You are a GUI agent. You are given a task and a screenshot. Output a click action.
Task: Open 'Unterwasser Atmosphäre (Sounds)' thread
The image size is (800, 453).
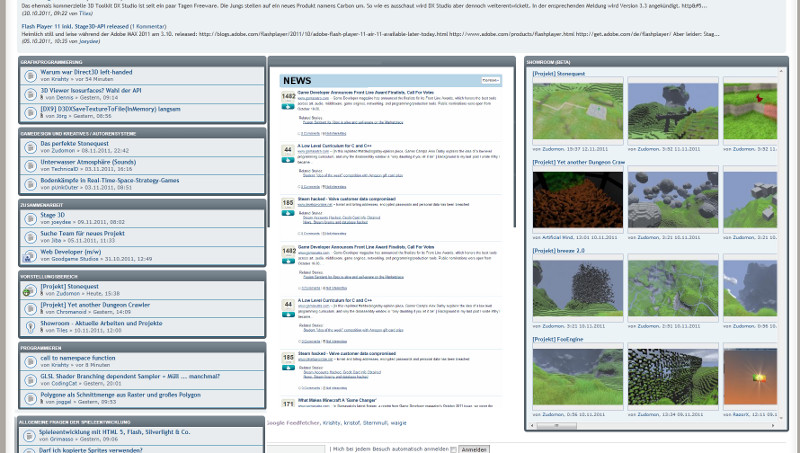[89, 161]
